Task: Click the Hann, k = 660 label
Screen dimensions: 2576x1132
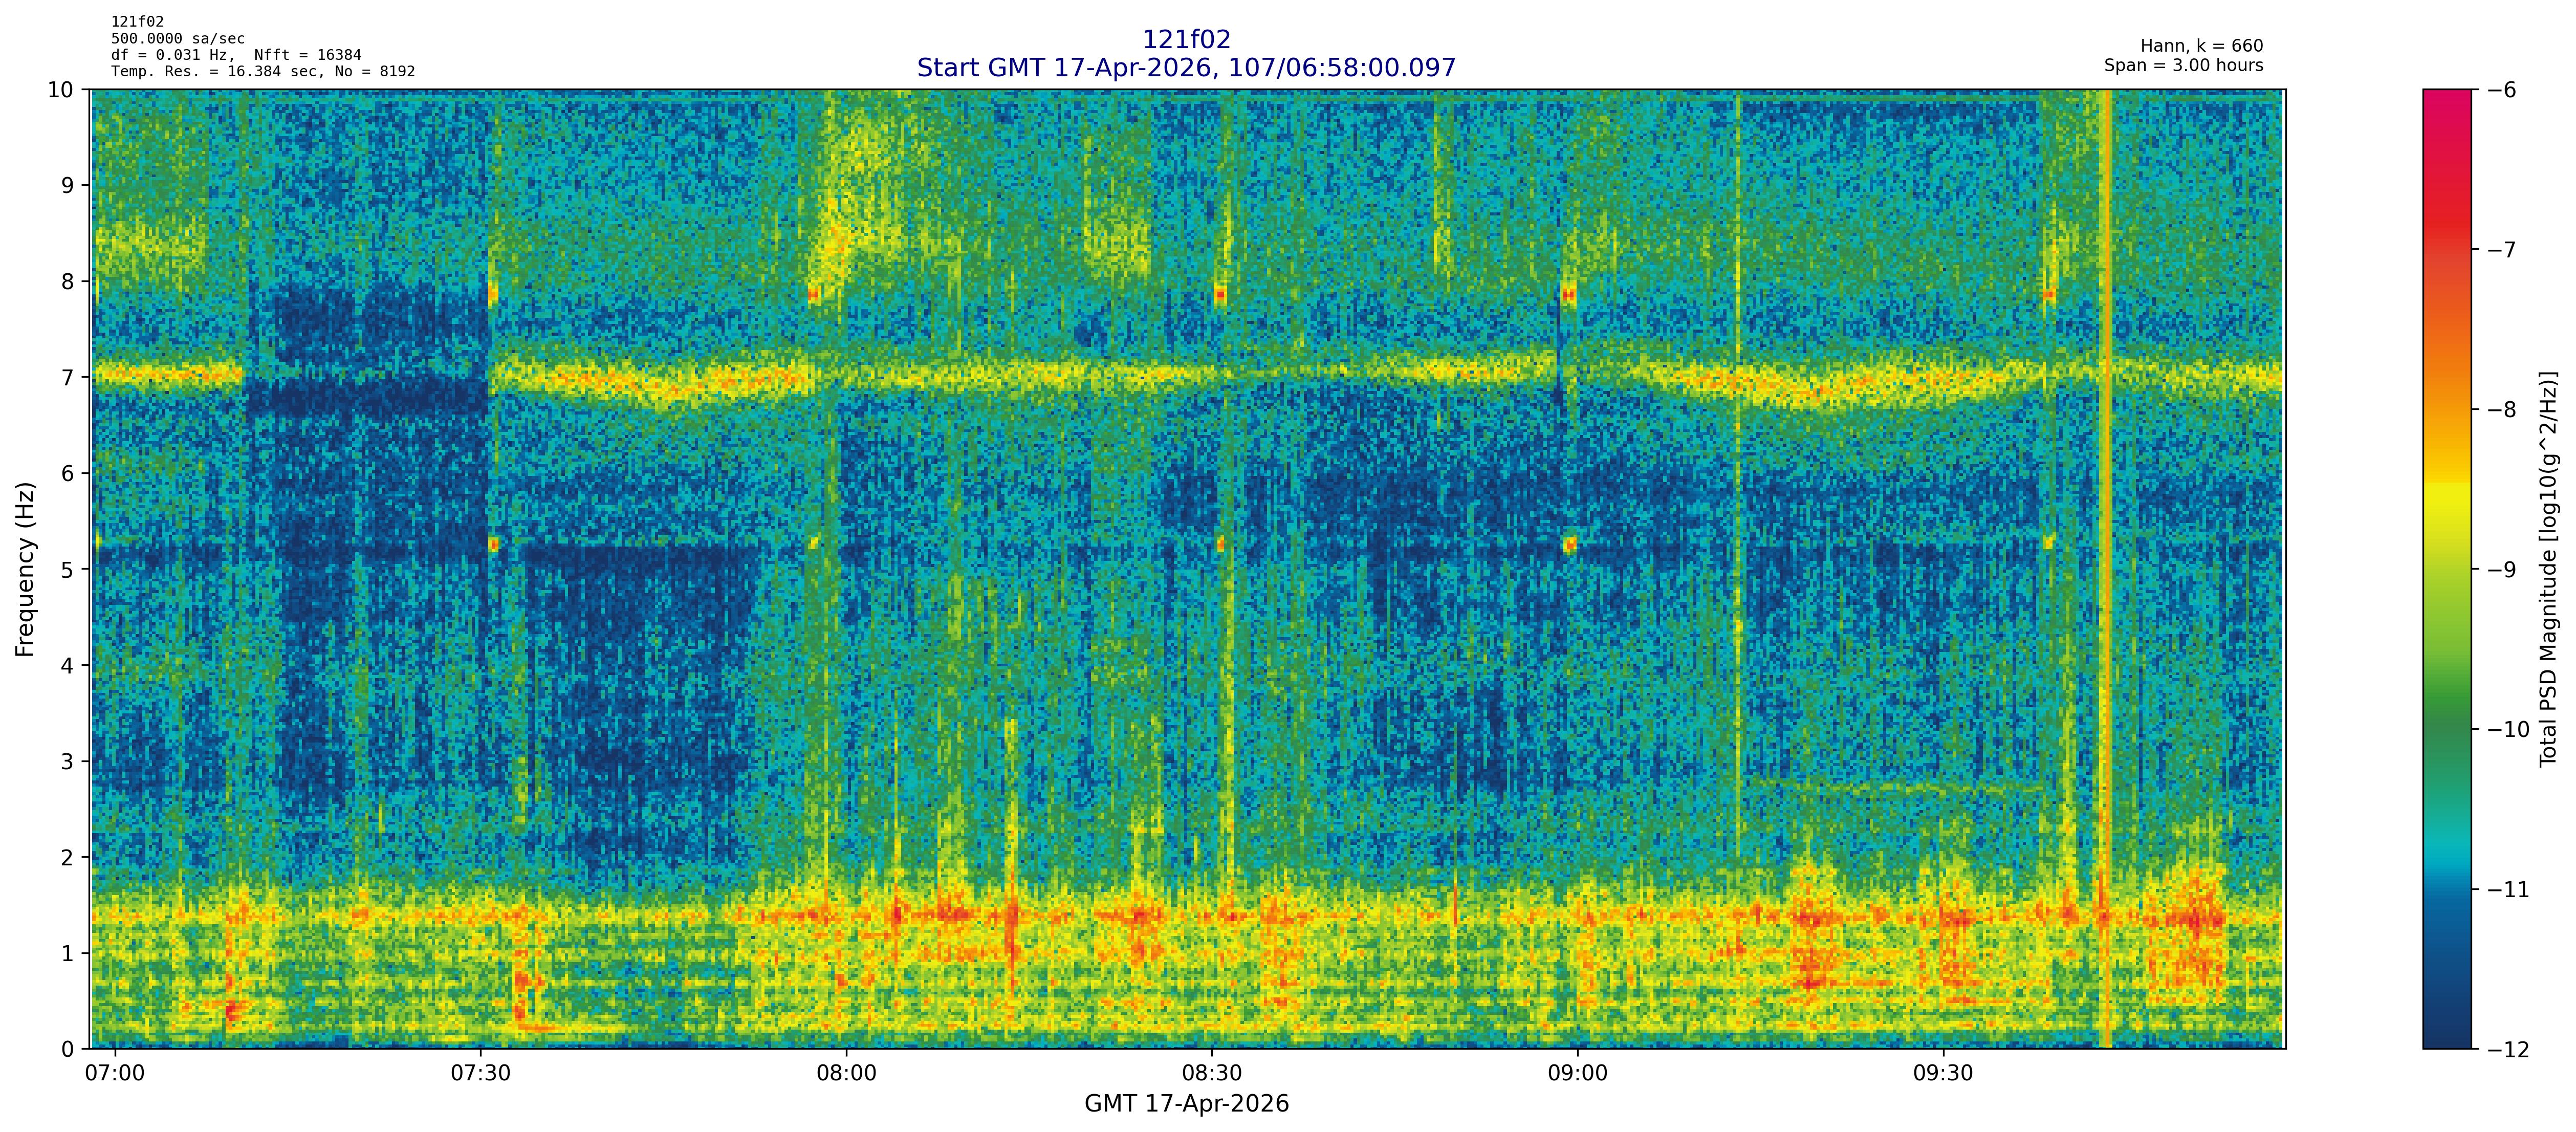Action: [2201, 46]
